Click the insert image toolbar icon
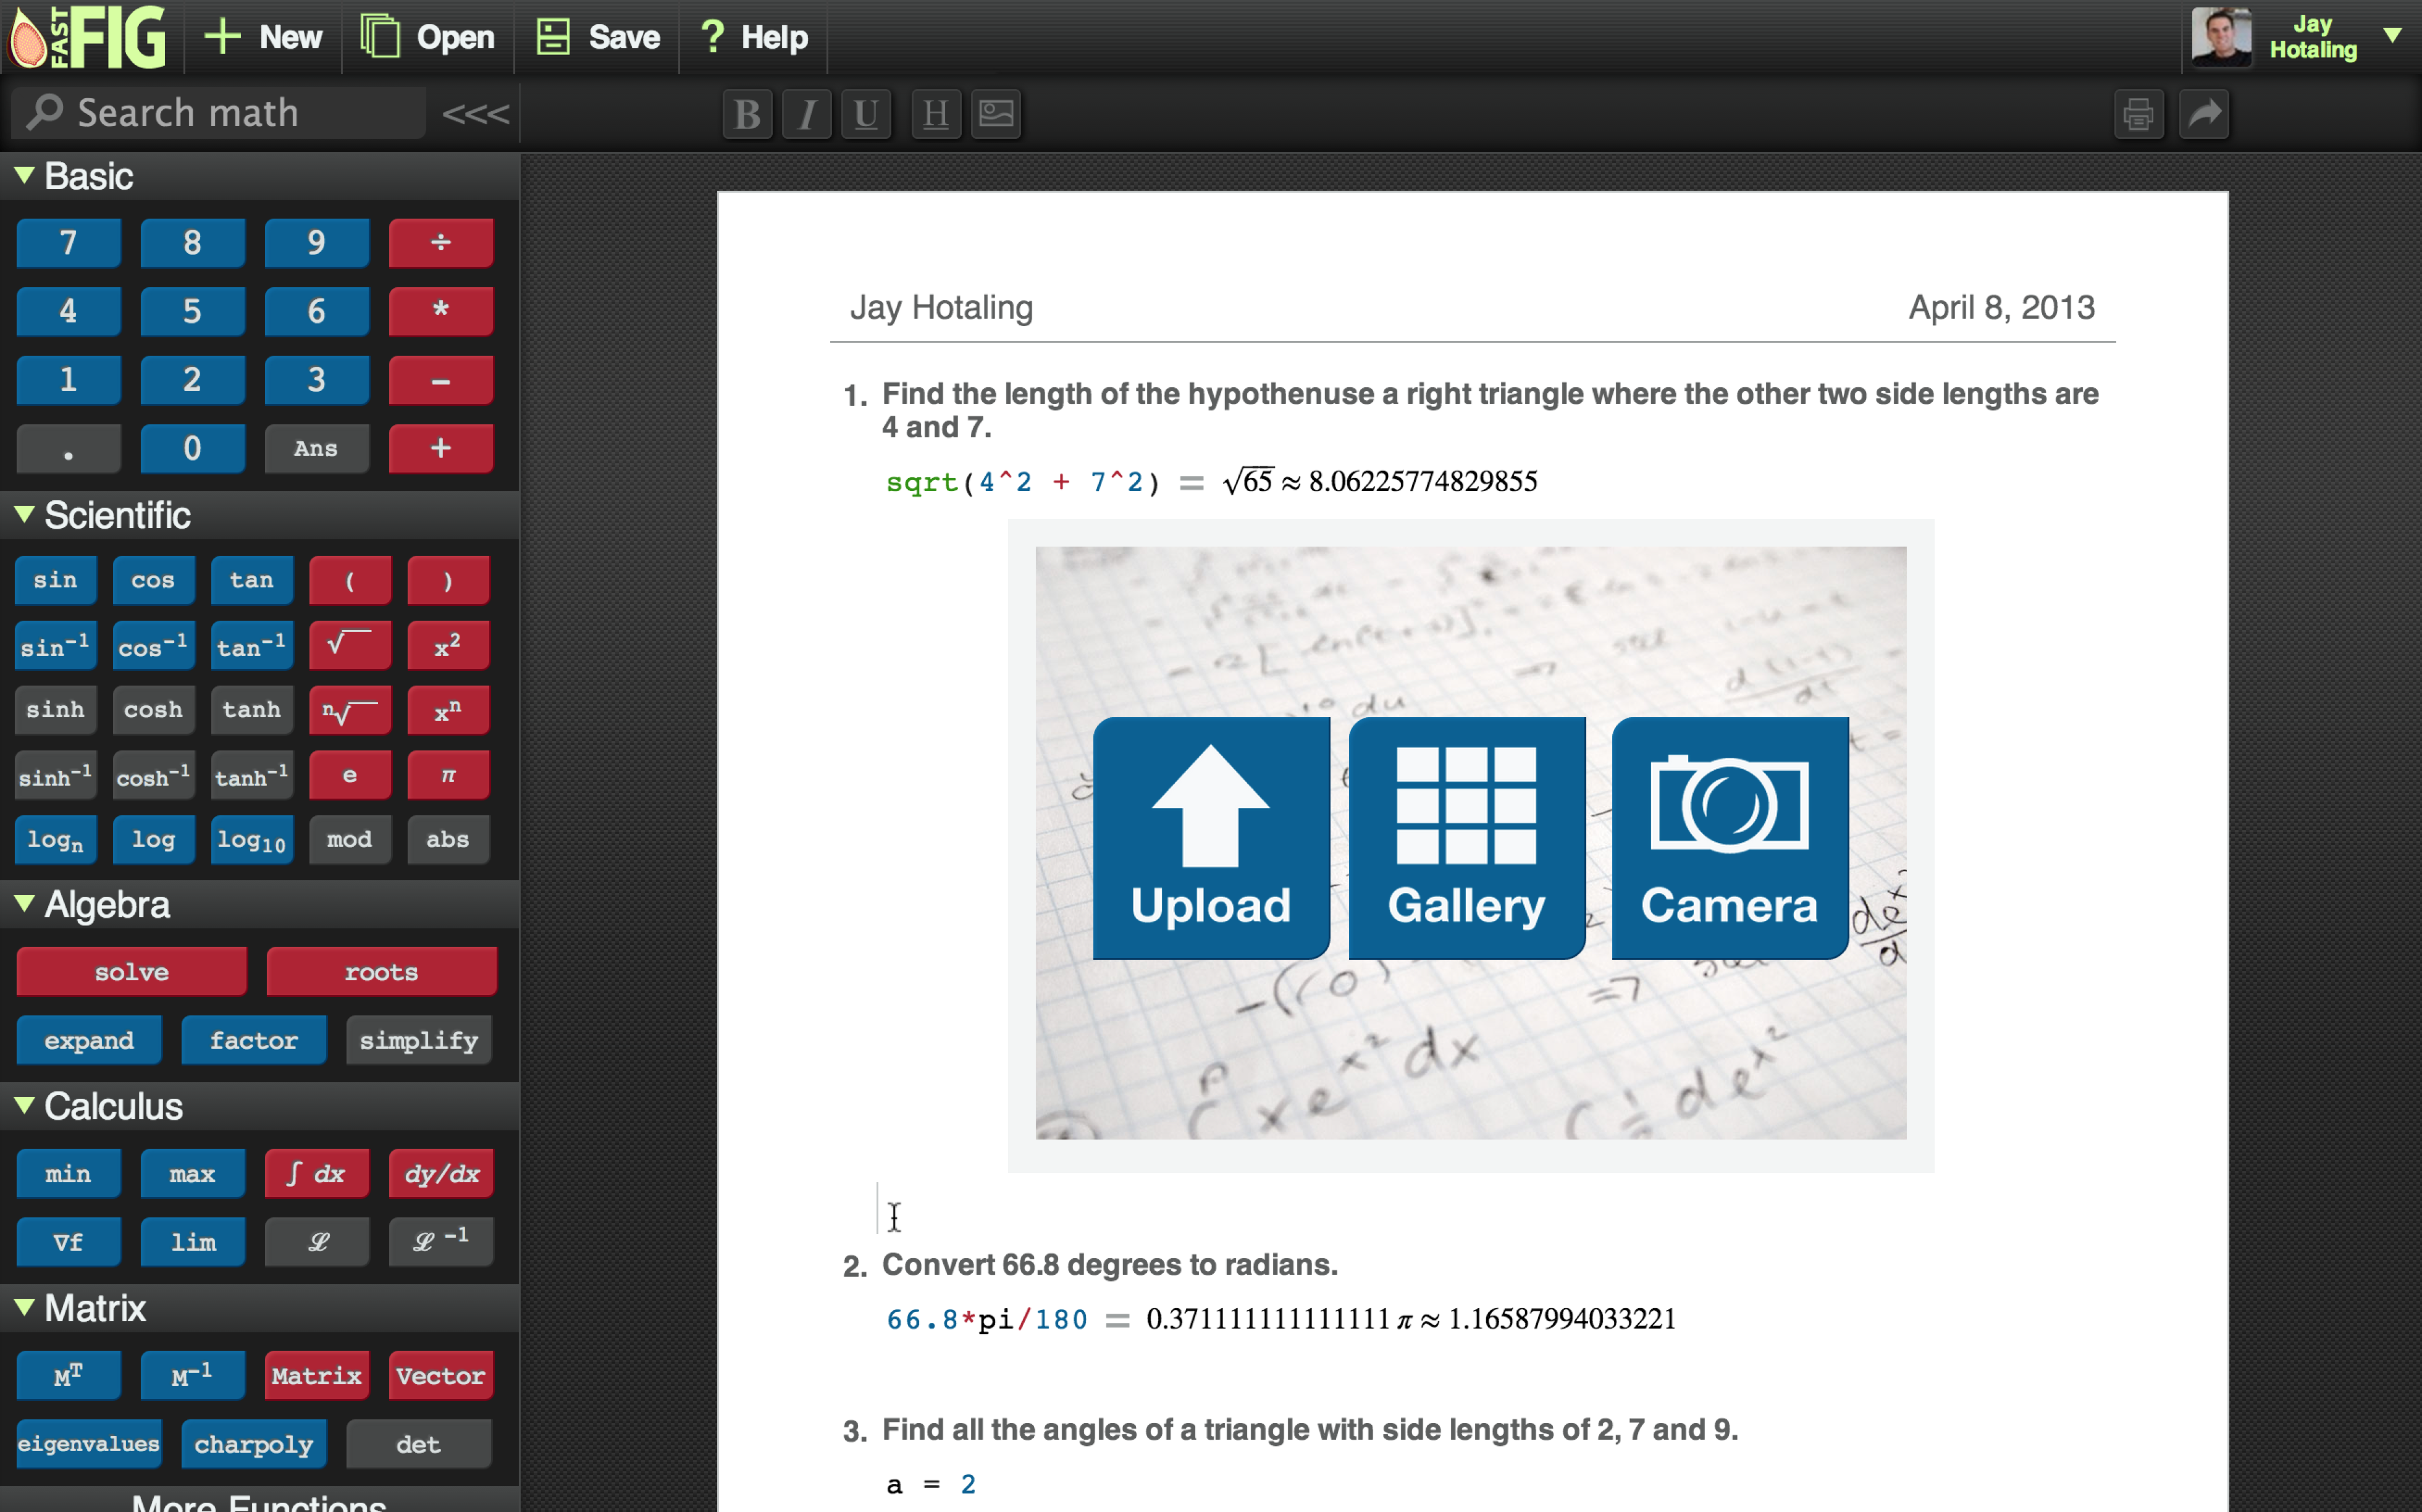The image size is (2422, 1512). 996,114
